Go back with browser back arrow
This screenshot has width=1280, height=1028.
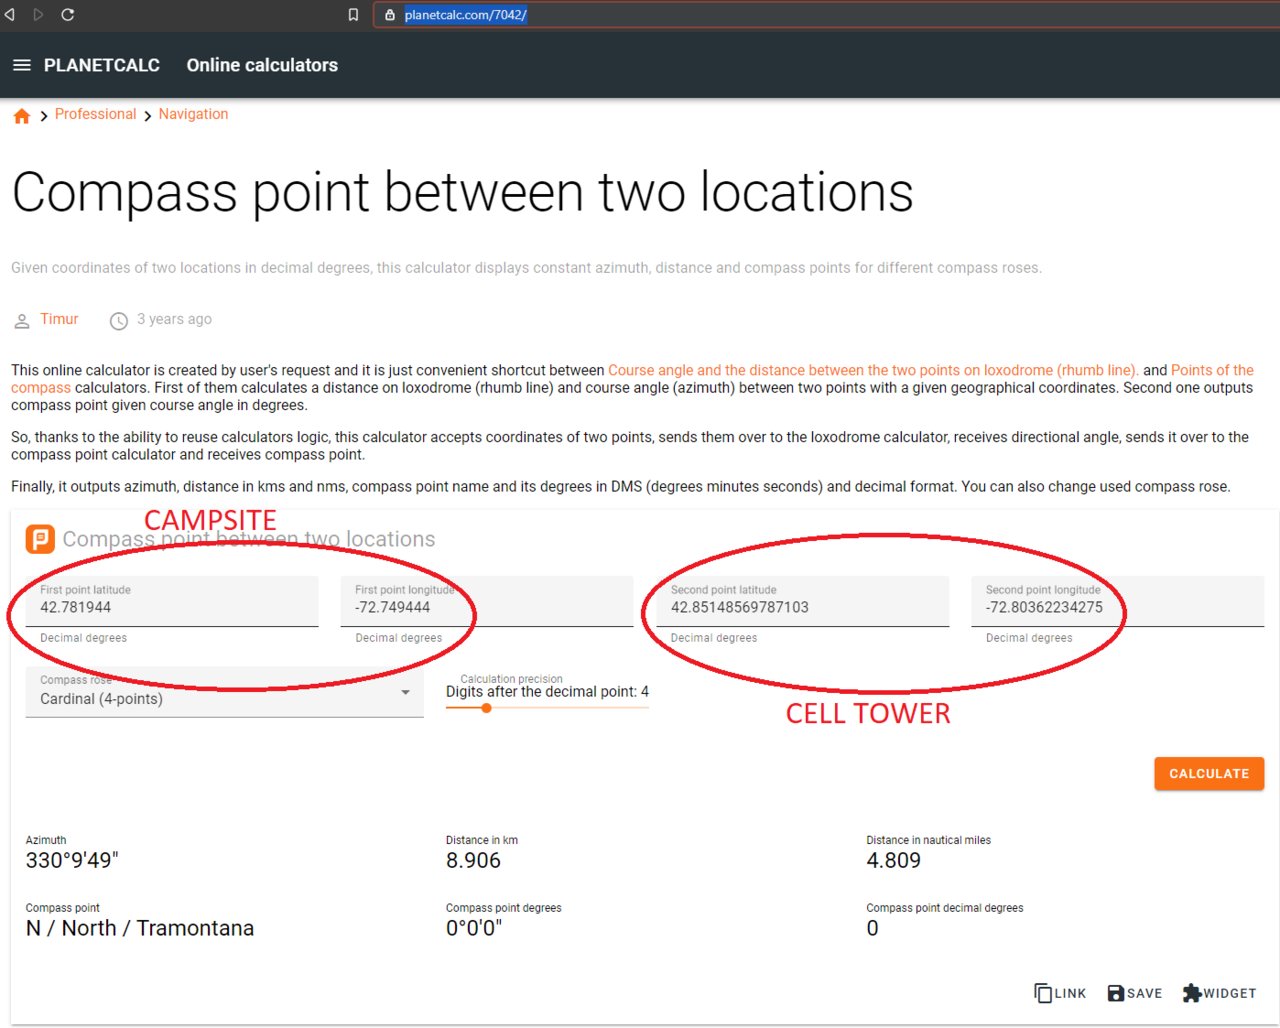pyautogui.click(x=10, y=15)
